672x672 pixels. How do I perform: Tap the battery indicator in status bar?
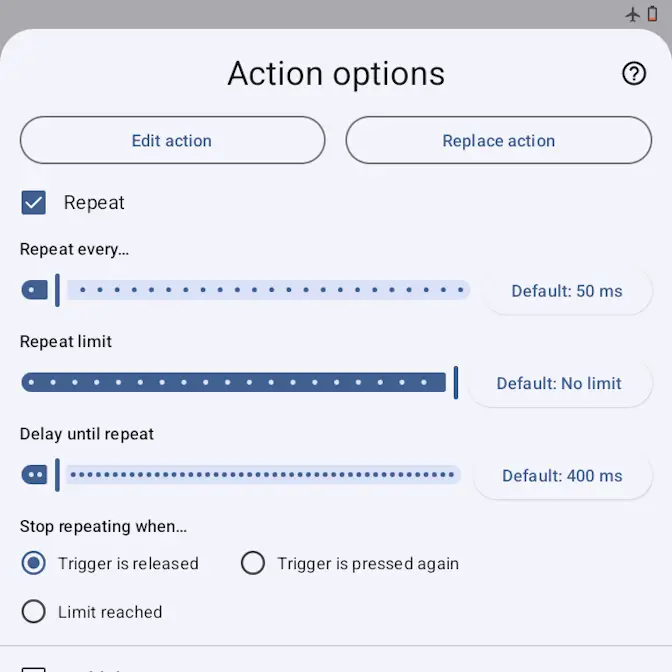coord(653,14)
